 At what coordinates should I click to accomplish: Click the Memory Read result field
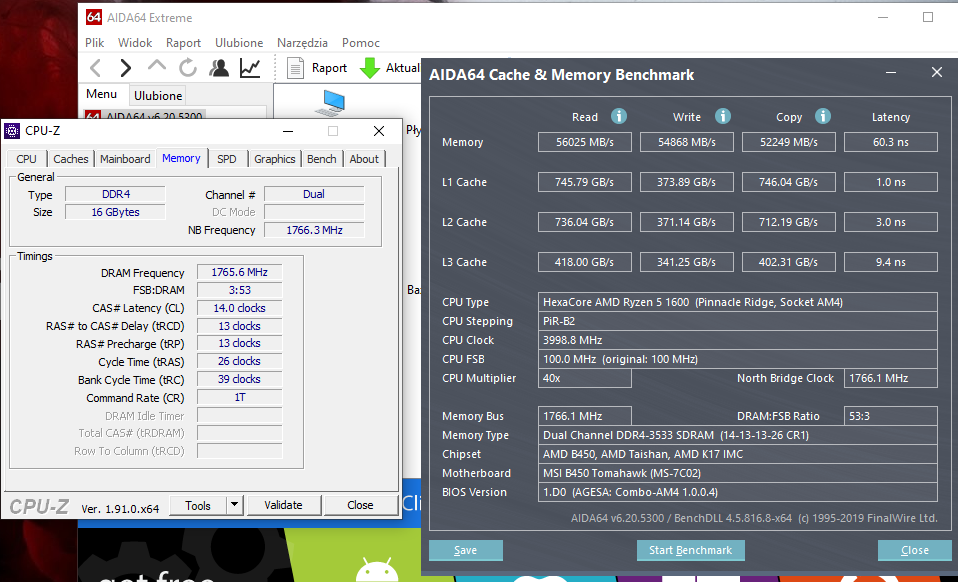point(585,142)
